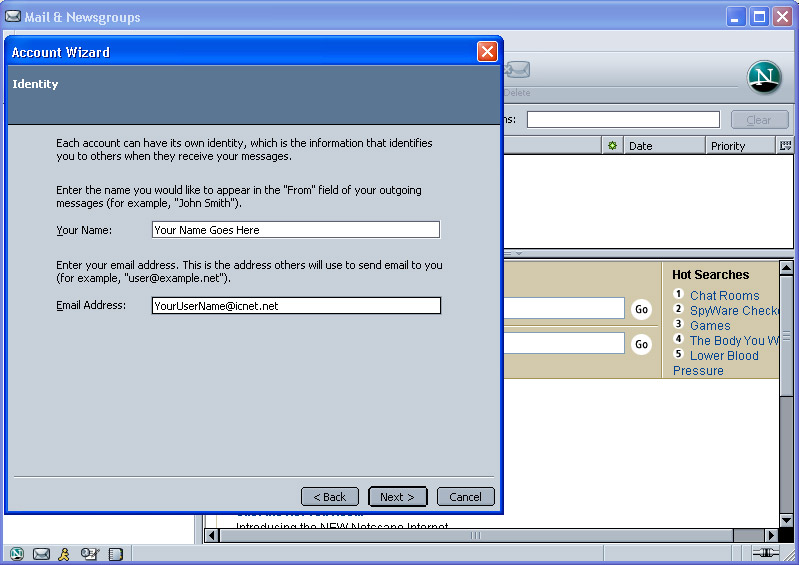Open the Composer icon in the status bar
799x565 pixels.
(x=90, y=553)
